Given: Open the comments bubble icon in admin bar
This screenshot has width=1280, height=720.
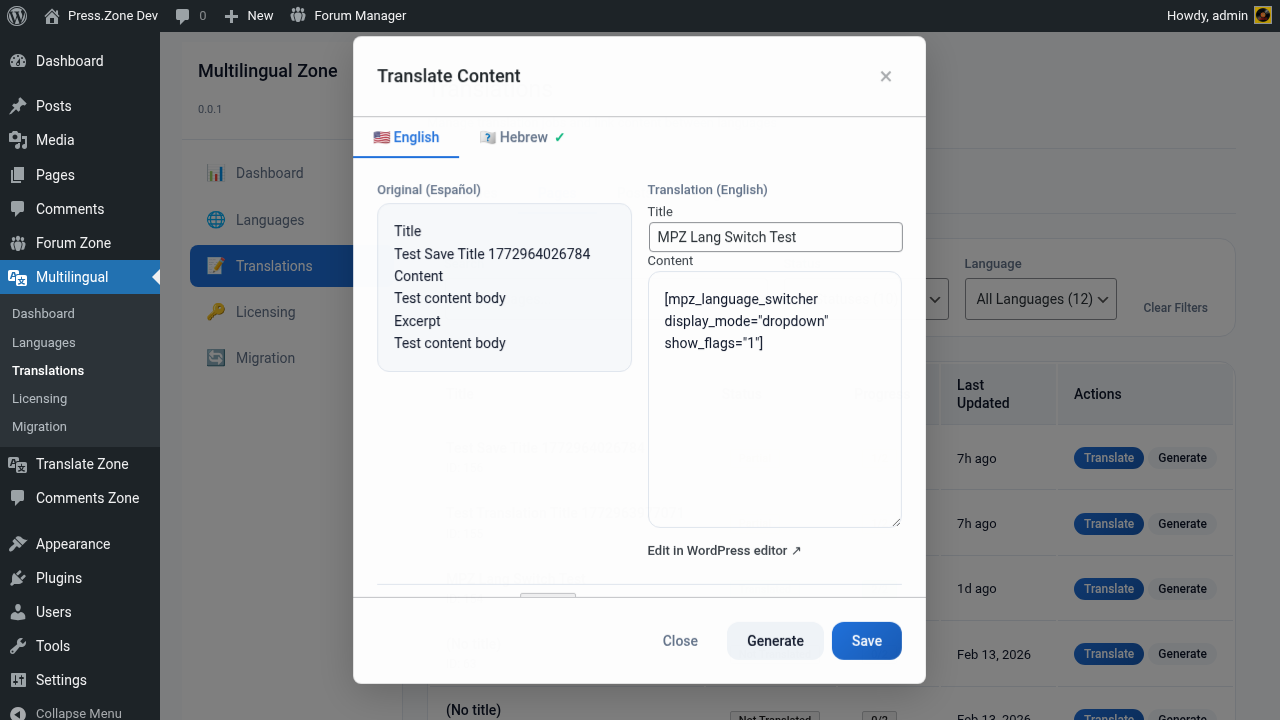Looking at the screenshot, I should click(x=182, y=16).
